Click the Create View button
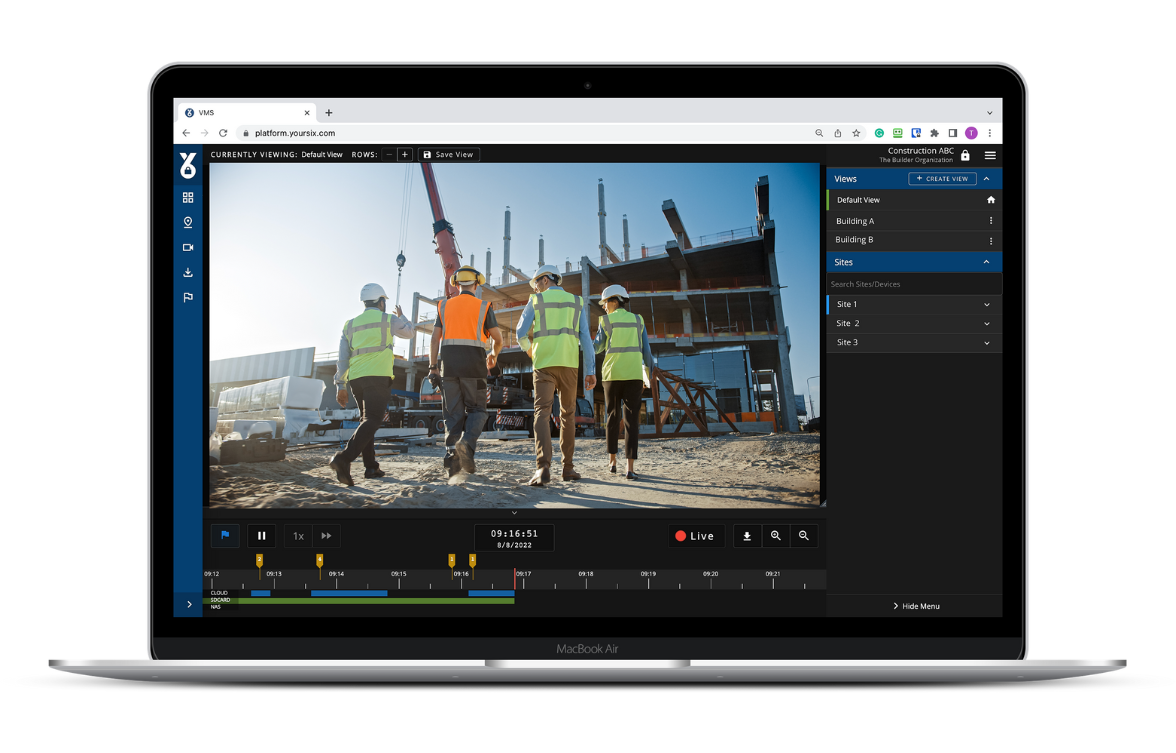Screen dimensions: 1176x753 (942, 179)
